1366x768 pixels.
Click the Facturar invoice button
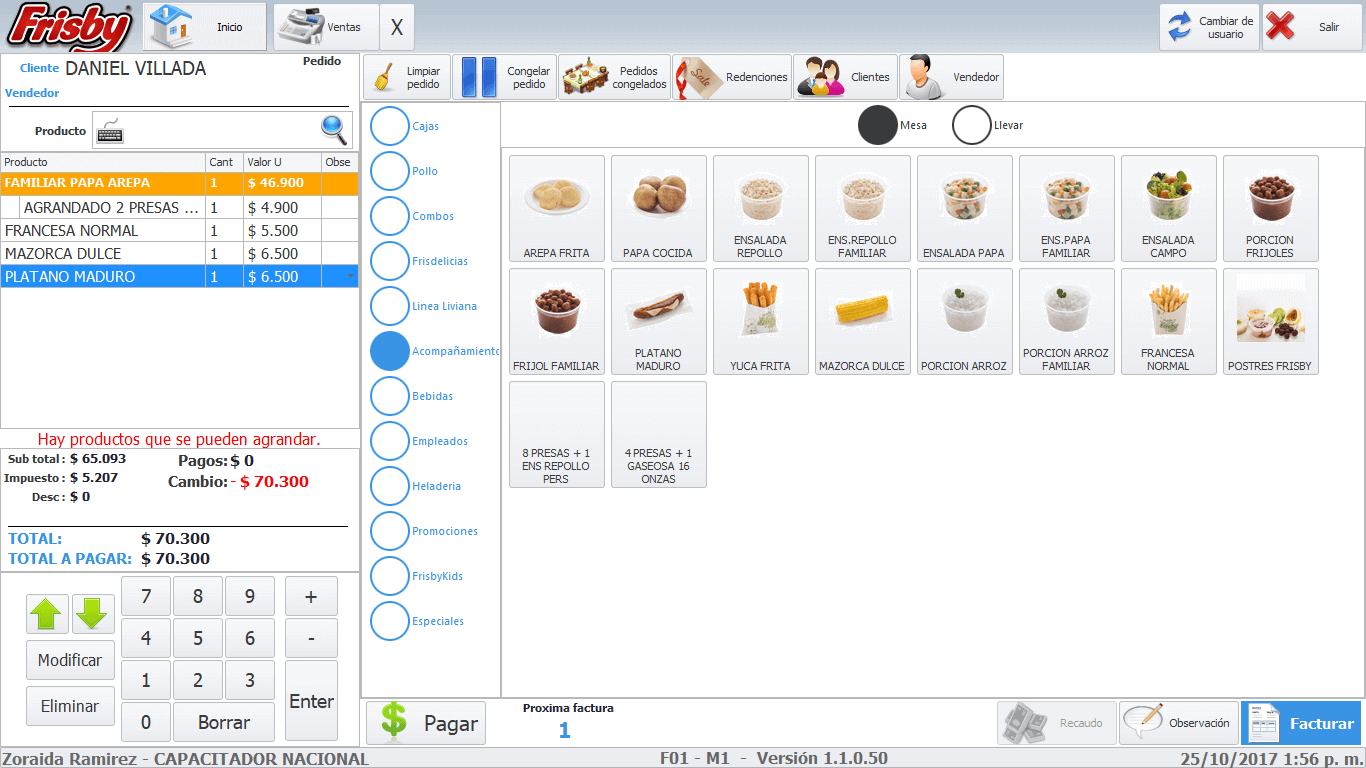(1301, 723)
